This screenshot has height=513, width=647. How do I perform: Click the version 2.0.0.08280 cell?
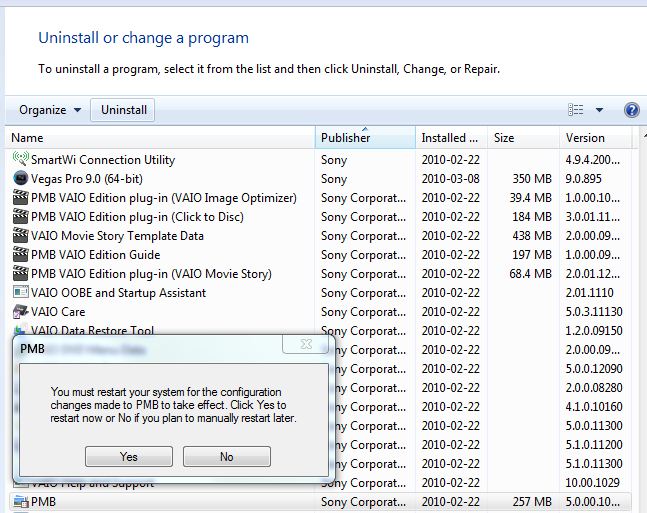click(594, 388)
